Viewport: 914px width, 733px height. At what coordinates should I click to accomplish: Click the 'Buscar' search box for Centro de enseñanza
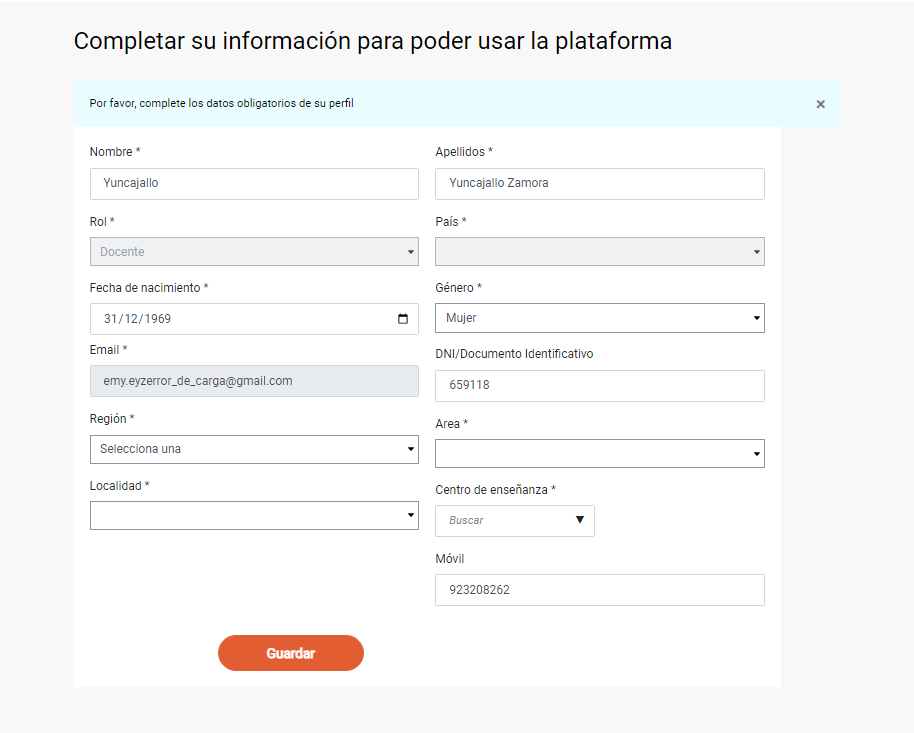coord(500,521)
